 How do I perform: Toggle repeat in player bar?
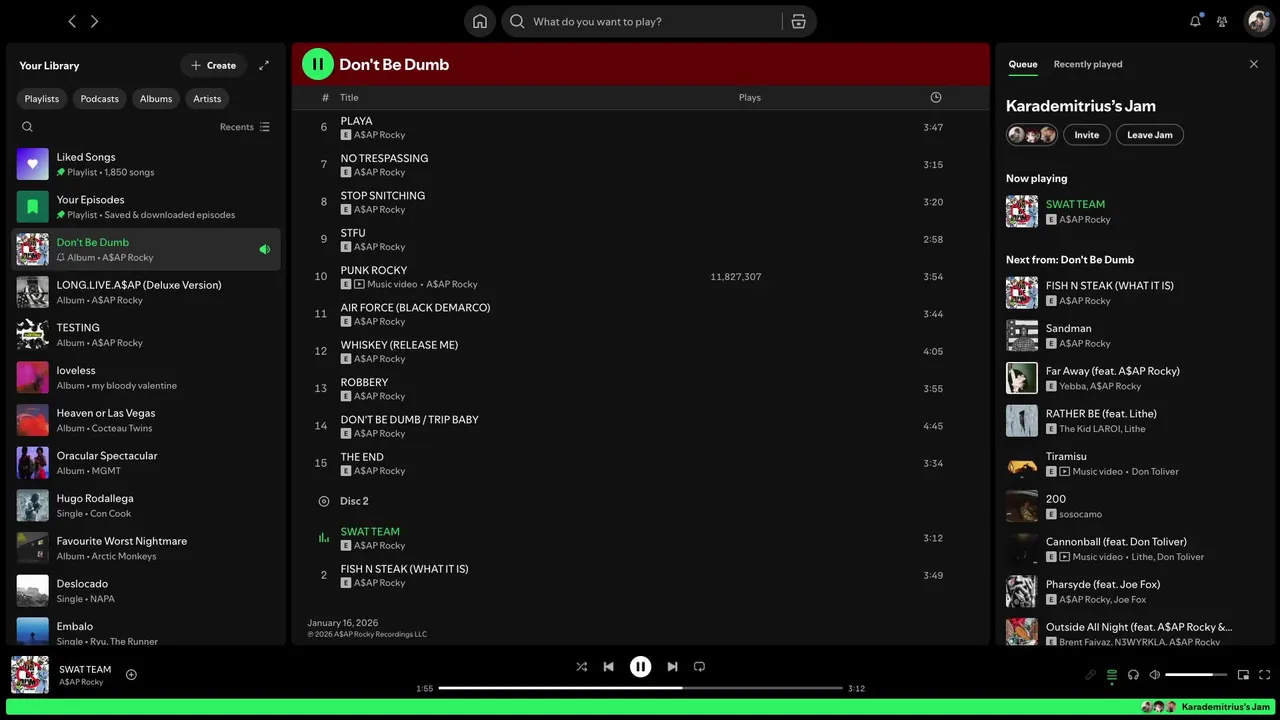pos(700,667)
